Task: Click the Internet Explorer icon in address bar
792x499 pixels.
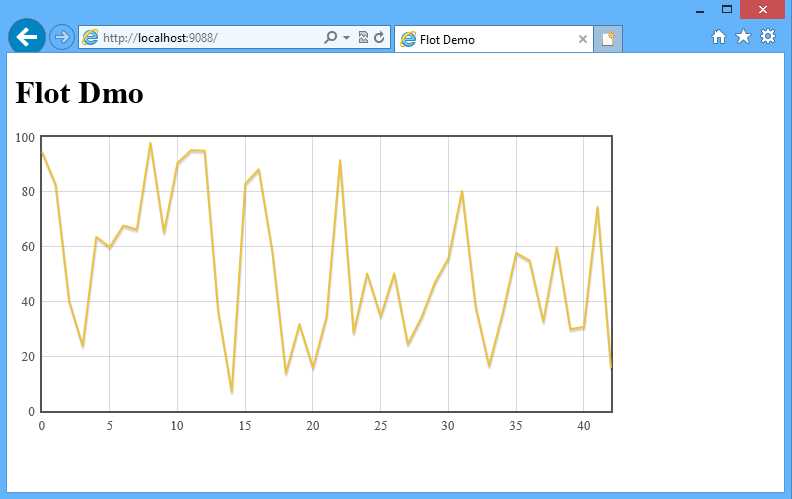Action: coord(90,37)
